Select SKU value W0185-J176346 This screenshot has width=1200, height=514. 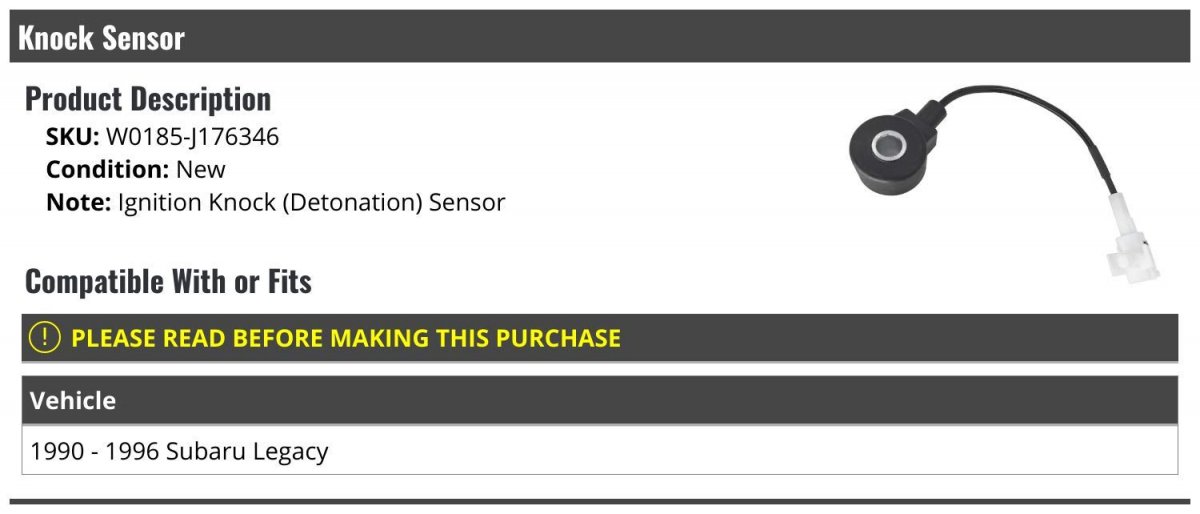193,137
